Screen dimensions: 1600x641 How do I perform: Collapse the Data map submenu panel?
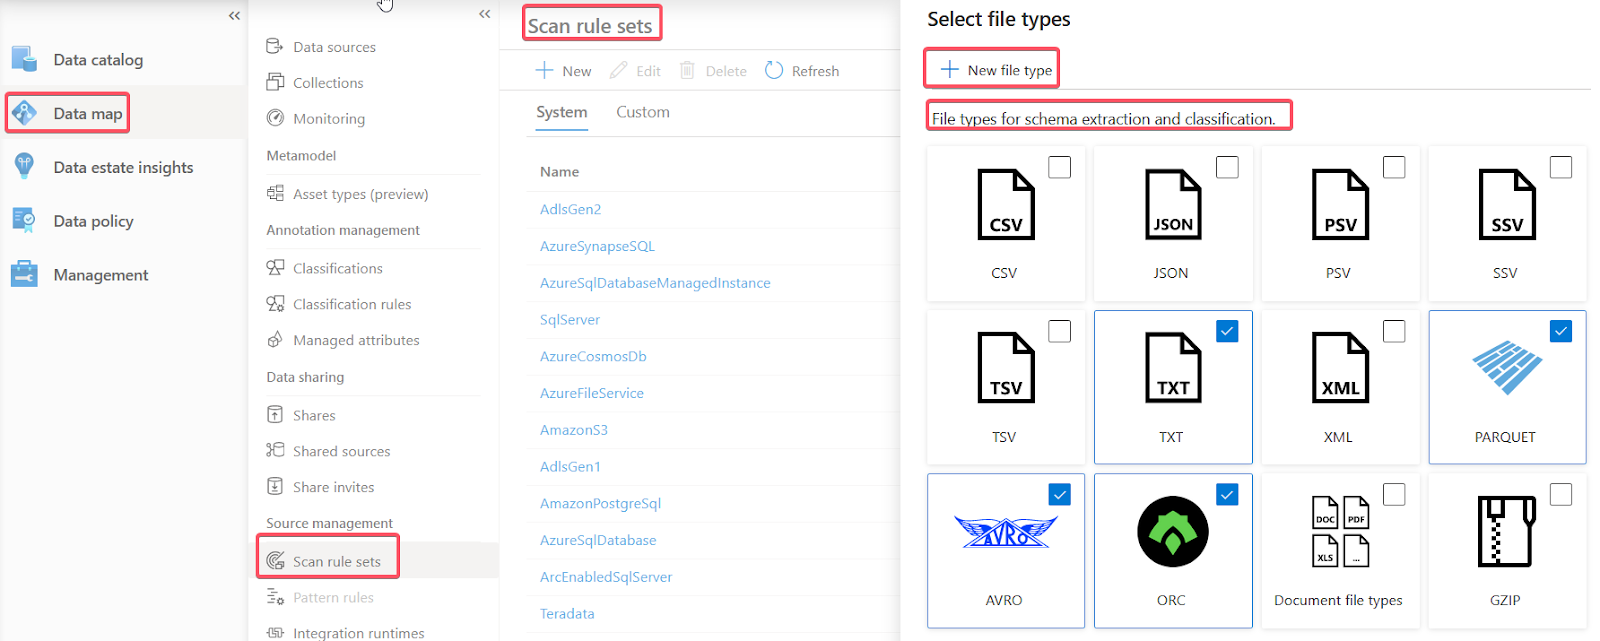(485, 14)
